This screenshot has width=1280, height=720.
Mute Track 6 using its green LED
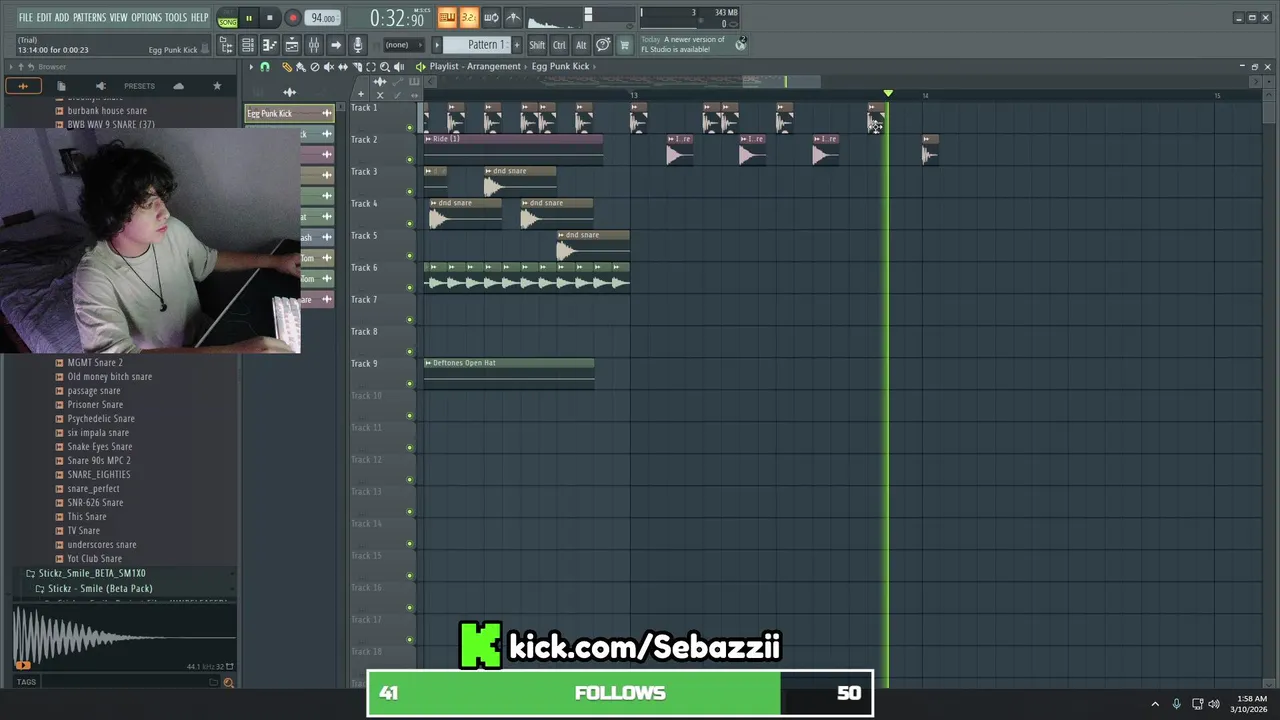[410, 288]
